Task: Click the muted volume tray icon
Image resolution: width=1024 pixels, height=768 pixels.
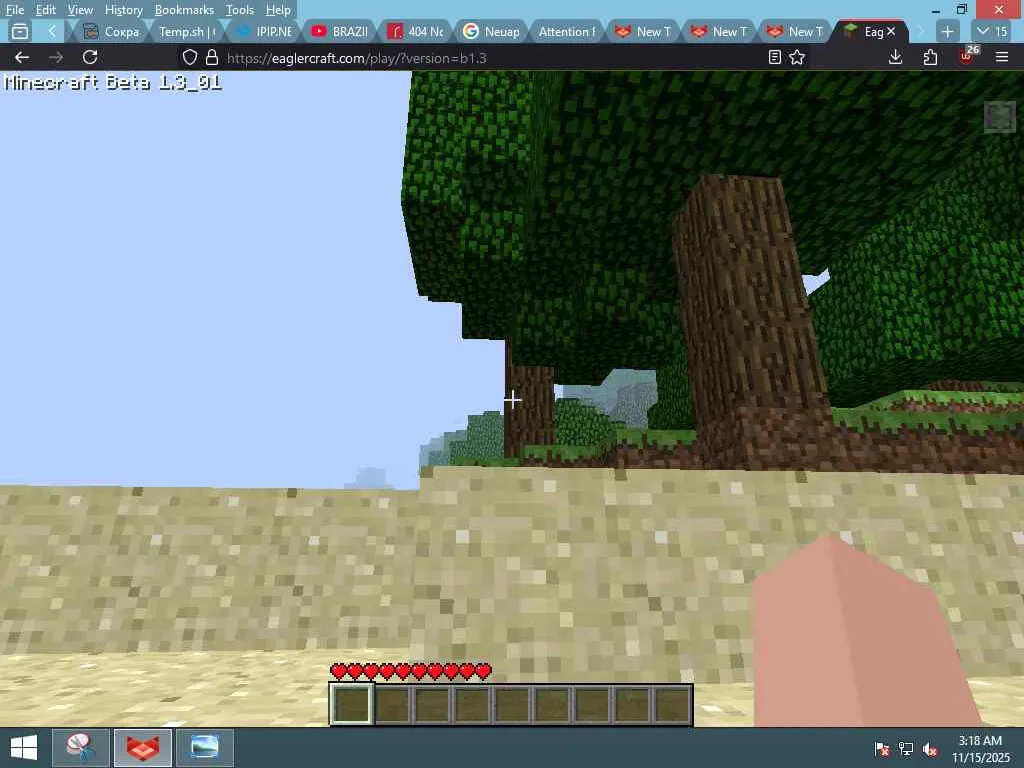Action: pos(930,749)
